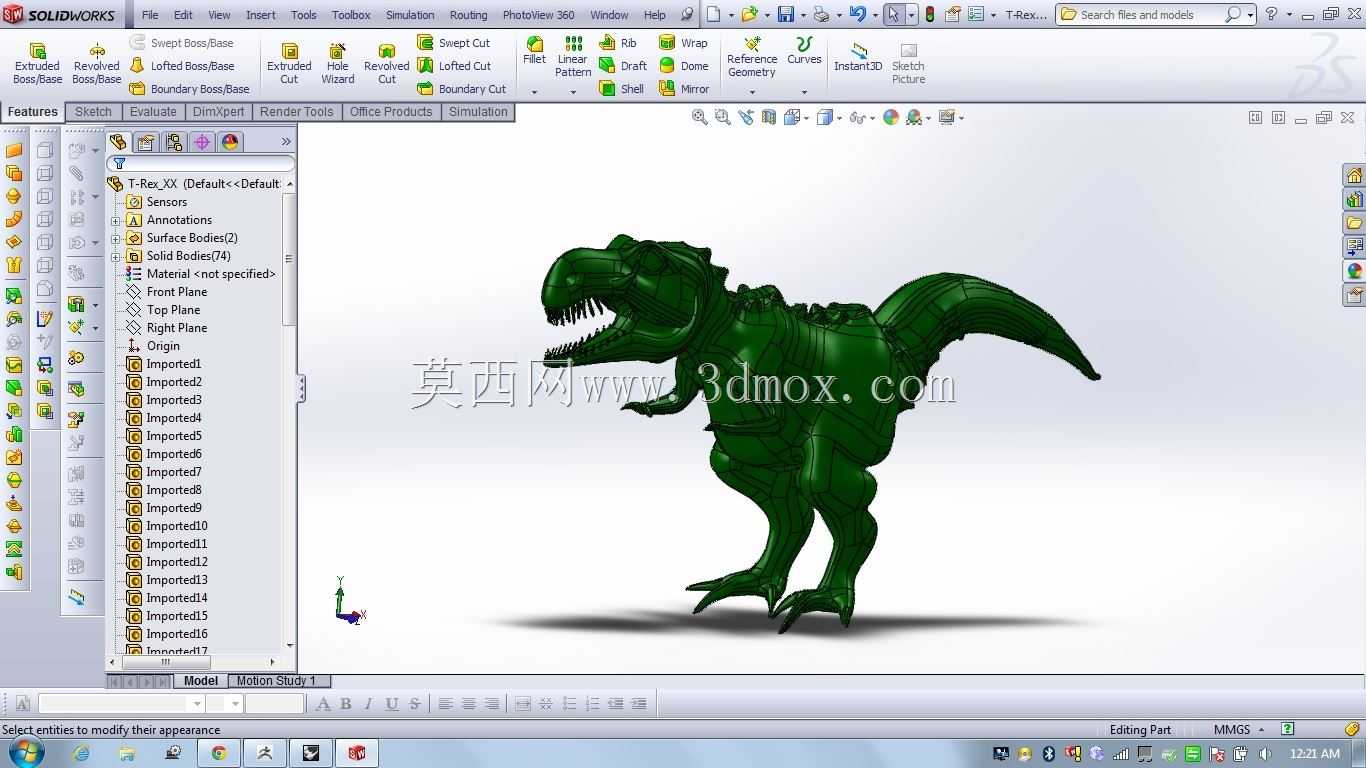This screenshot has width=1366, height=768.
Task: Switch to the DimXpert tab
Action: tap(218, 112)
